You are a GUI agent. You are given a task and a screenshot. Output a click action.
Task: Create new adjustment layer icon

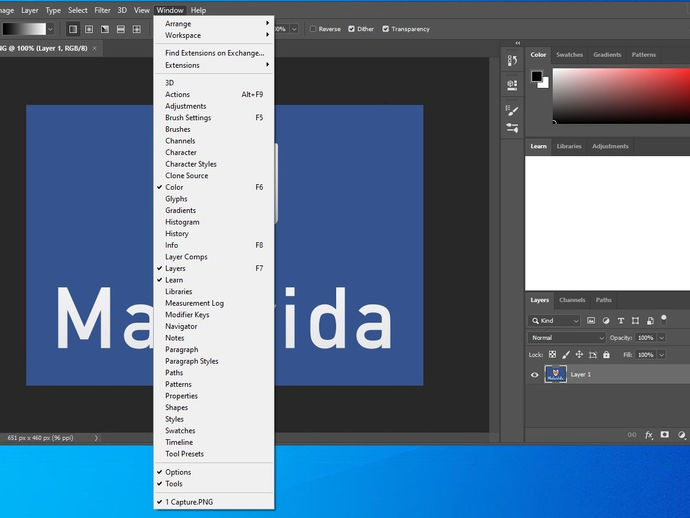pos(681,435)
